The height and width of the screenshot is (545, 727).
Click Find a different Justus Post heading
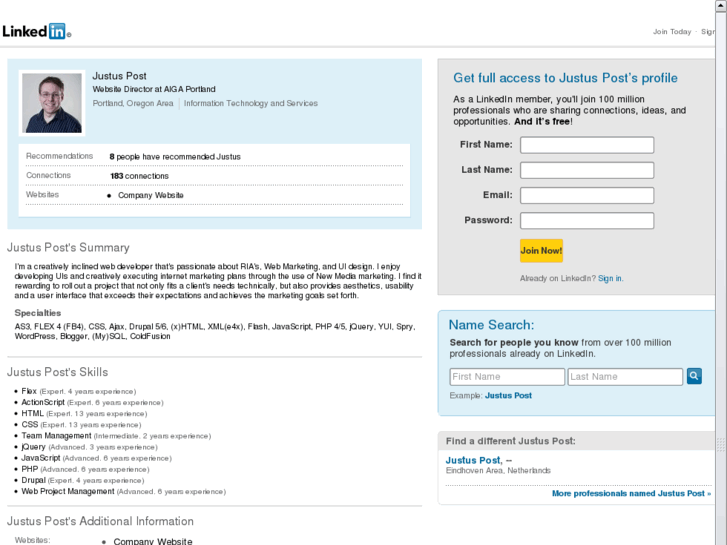[510, 441]
